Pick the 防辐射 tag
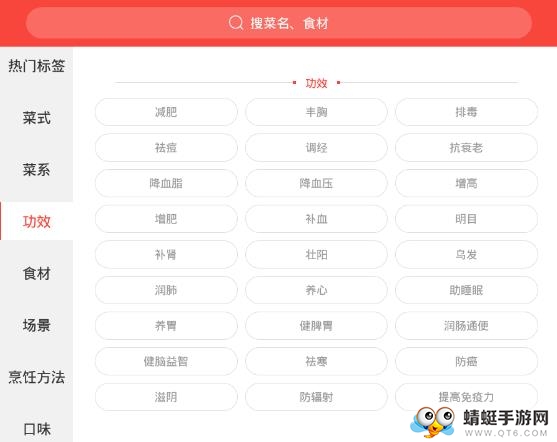The image size is (557, 442). pyautogui.click(x=316, y=397)
